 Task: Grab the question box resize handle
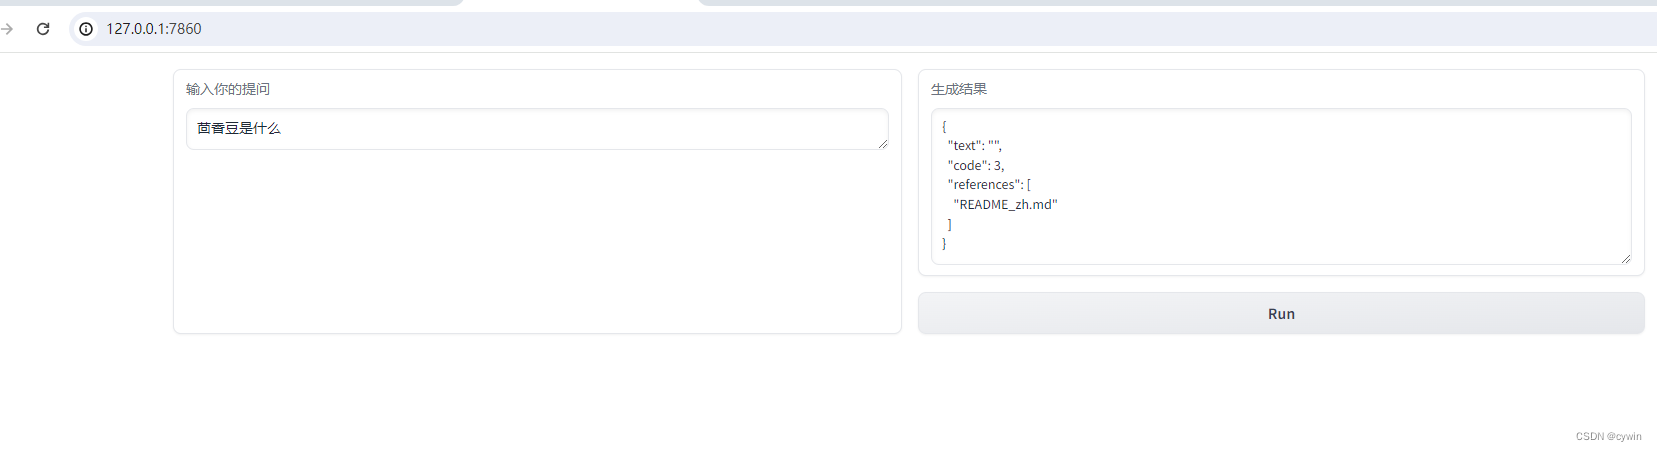point(882,144)
